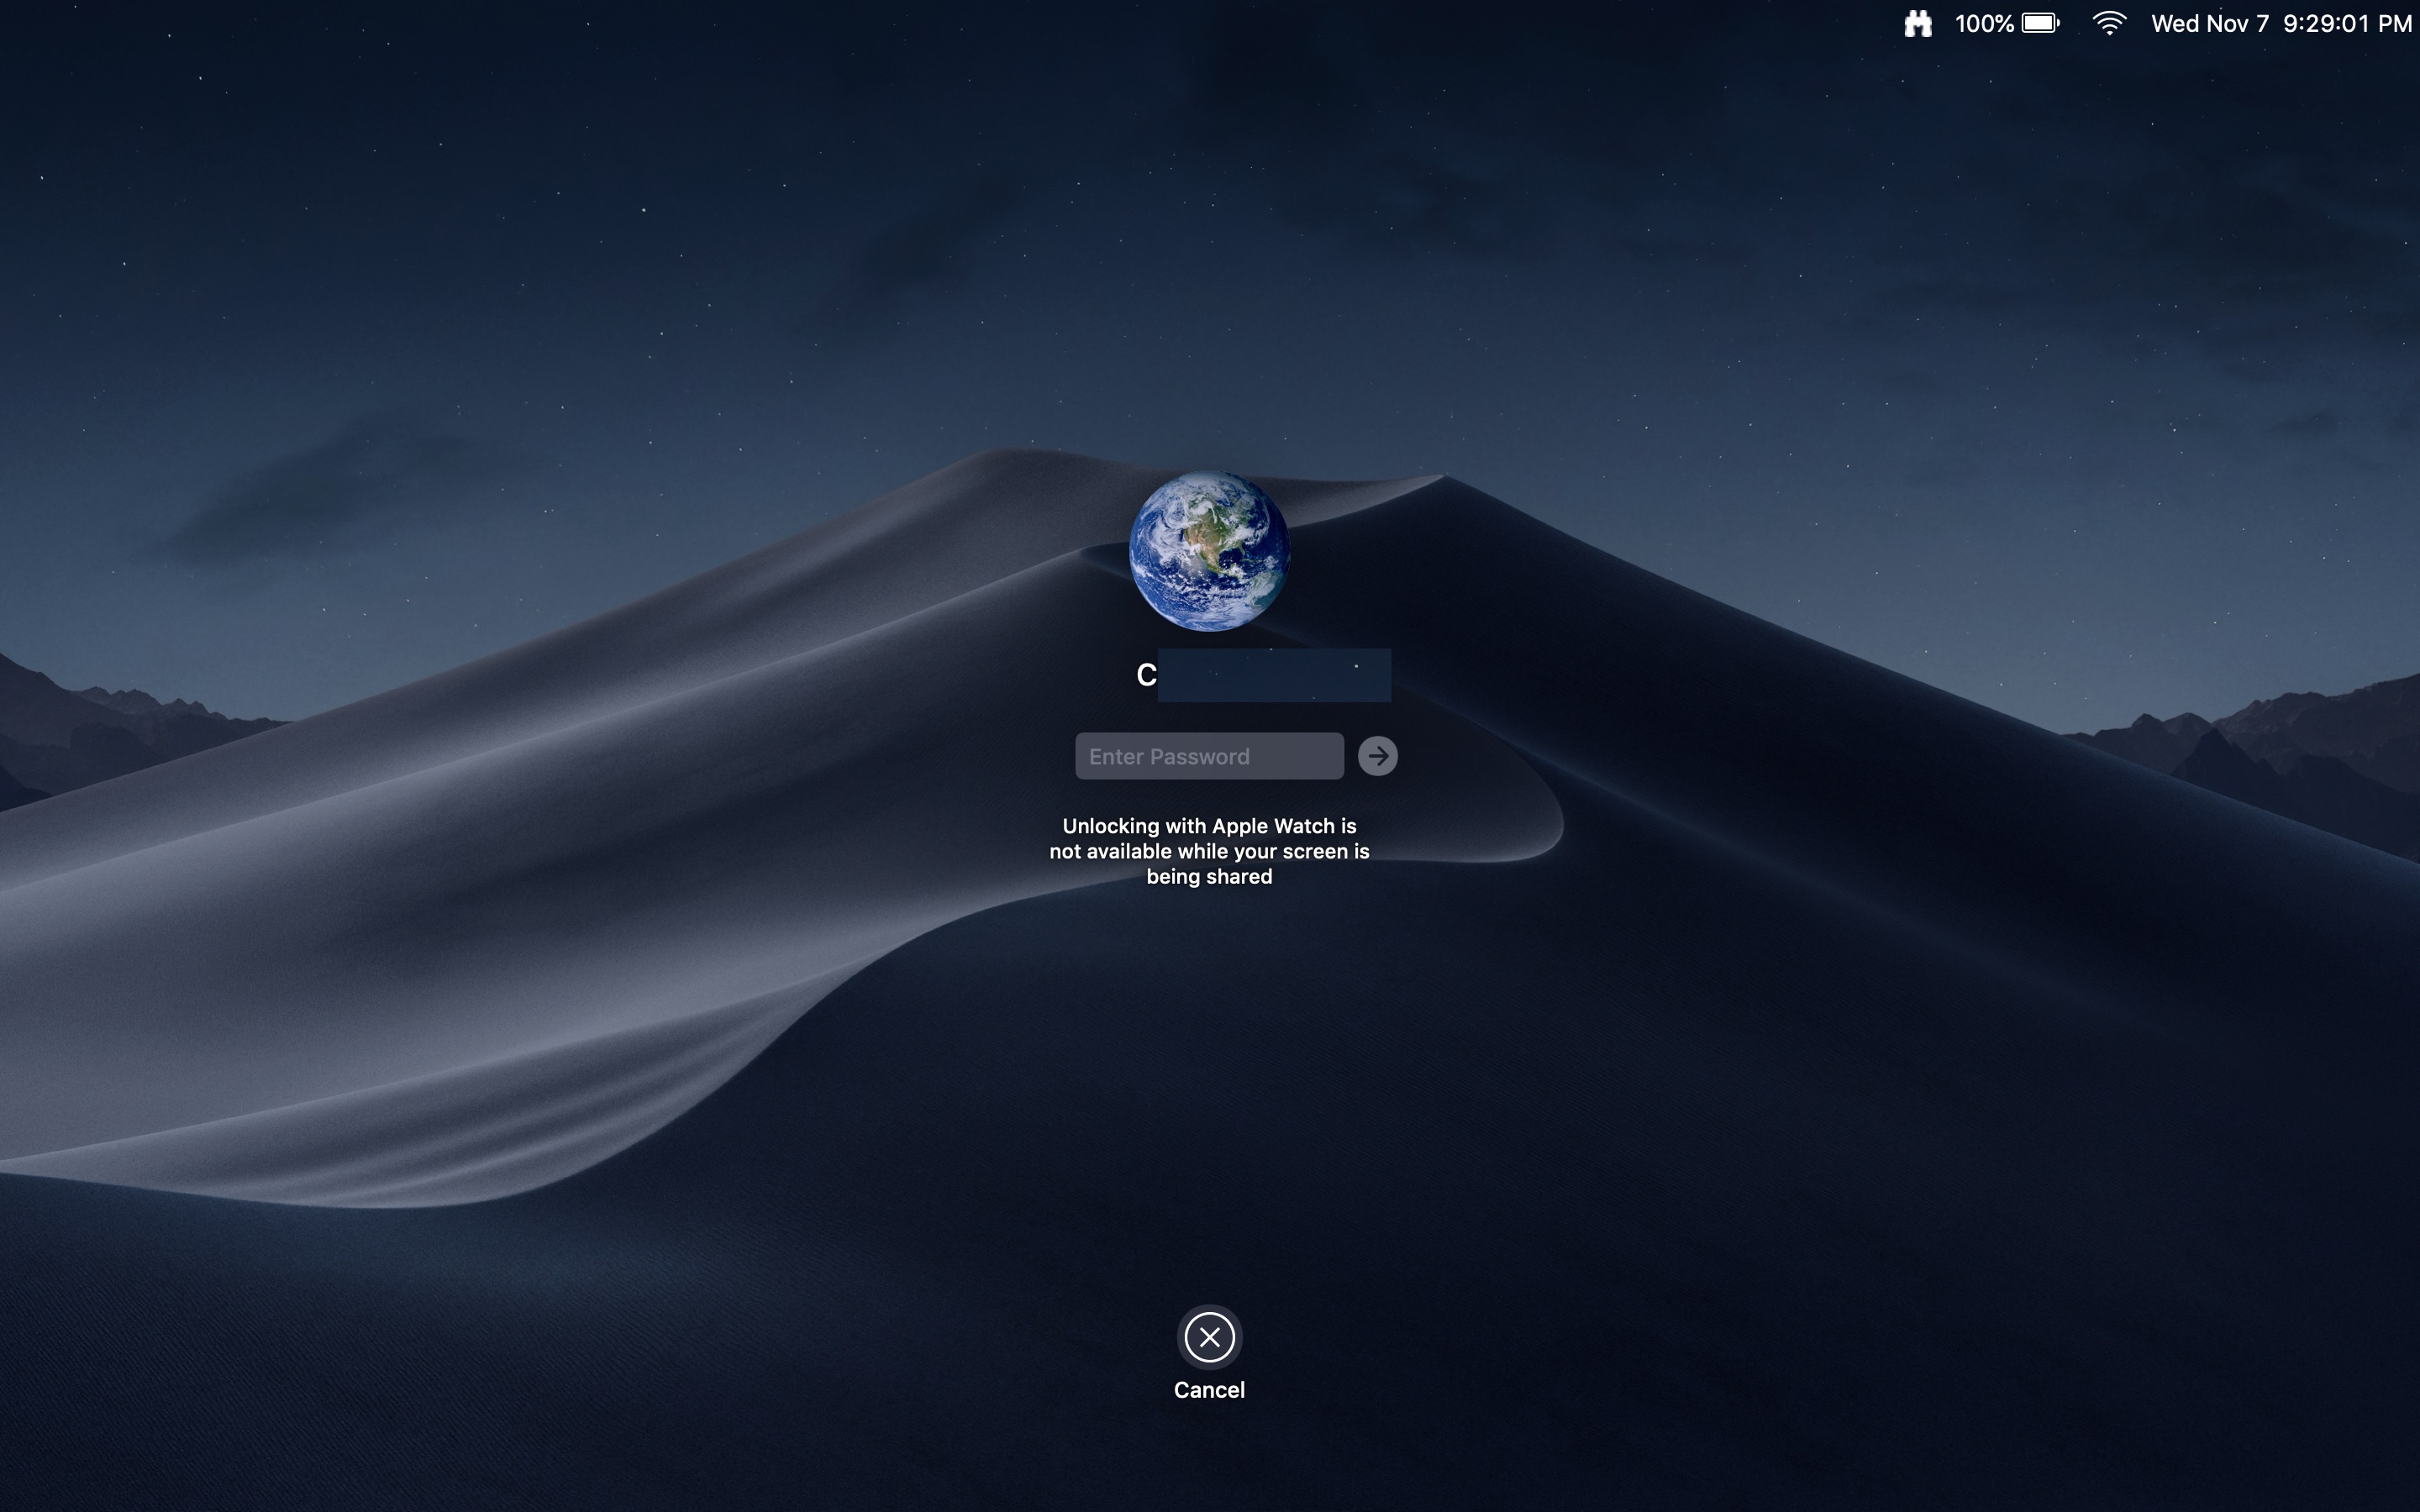2420x1512 pixels.
Task: Click the 9:29:01 PM clock time
Action: tap(2347, 23)
